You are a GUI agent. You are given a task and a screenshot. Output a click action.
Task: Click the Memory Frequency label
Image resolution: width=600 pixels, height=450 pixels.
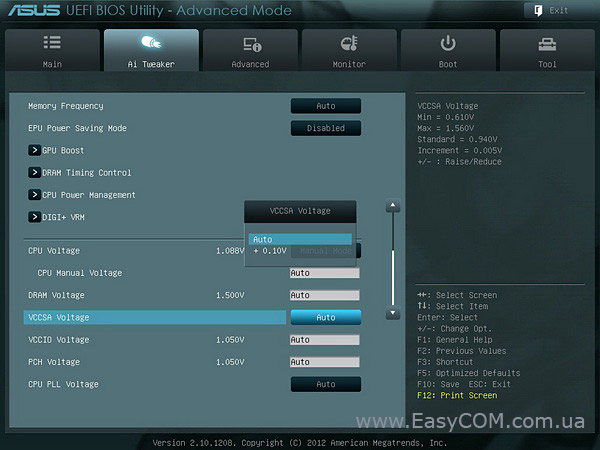click(x=66, y=106)
